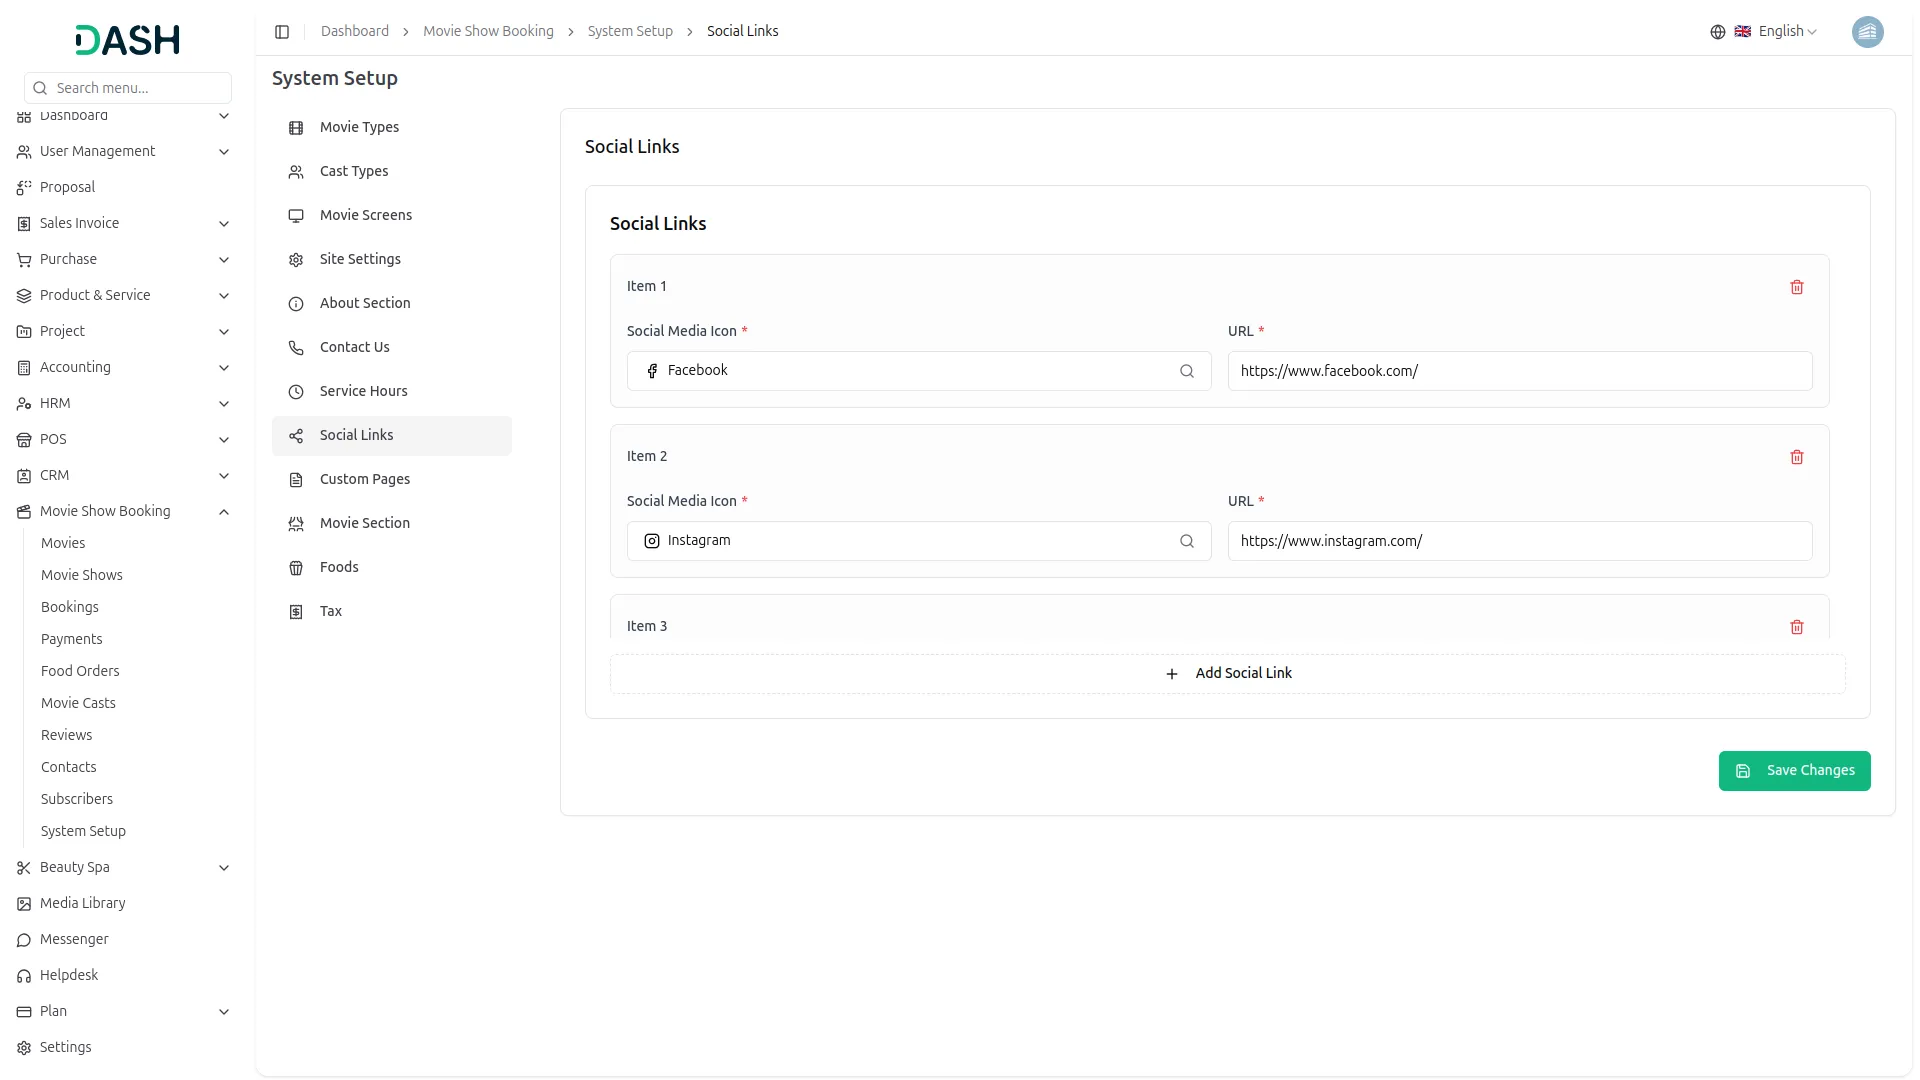Collapse the Movie Show Booking menu
The height and width of the screenshot is (1080, 1920).
click(224, 511)
